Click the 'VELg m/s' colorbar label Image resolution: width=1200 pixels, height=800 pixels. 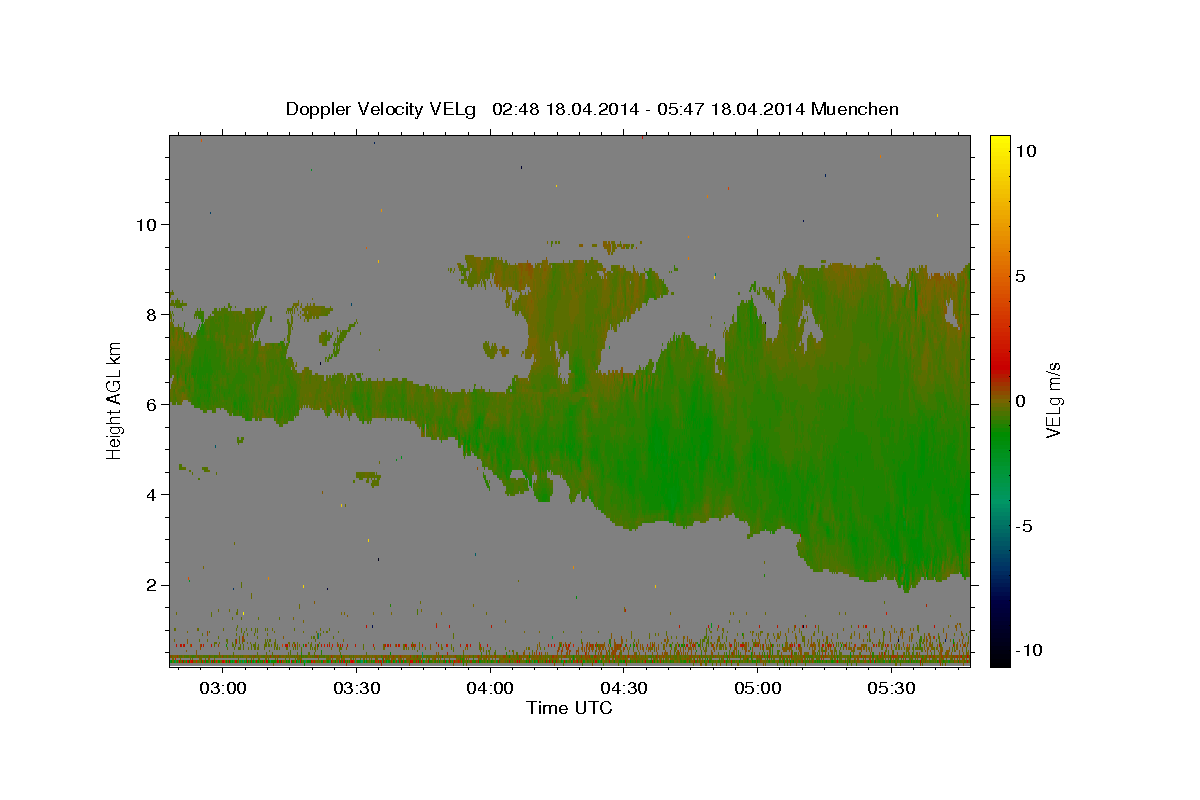(x=1053, y=401)
